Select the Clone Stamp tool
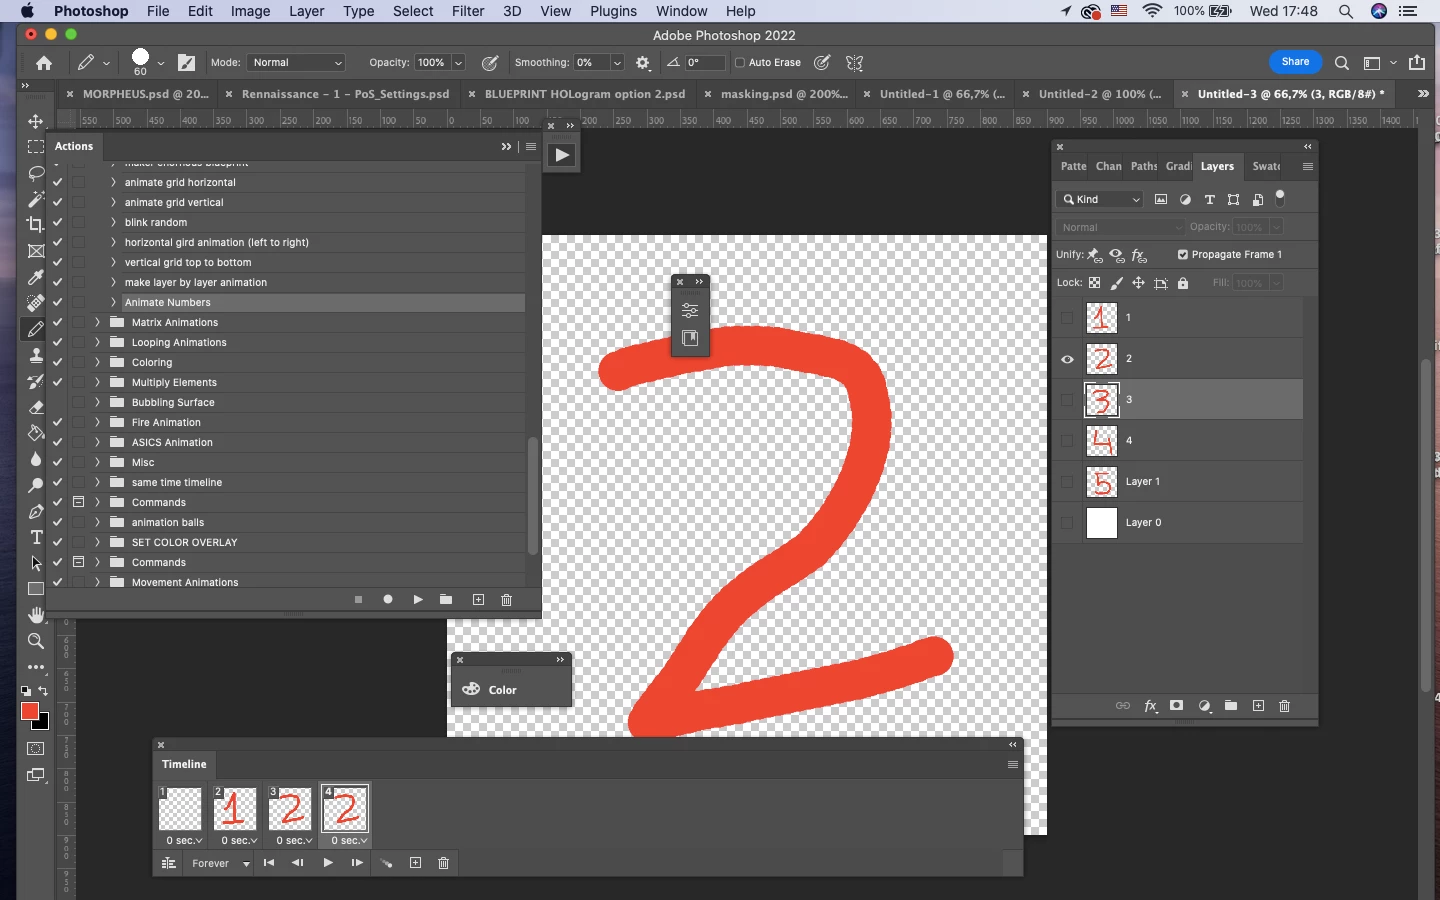Viewport: 1440px width, 900px height. 36,355
